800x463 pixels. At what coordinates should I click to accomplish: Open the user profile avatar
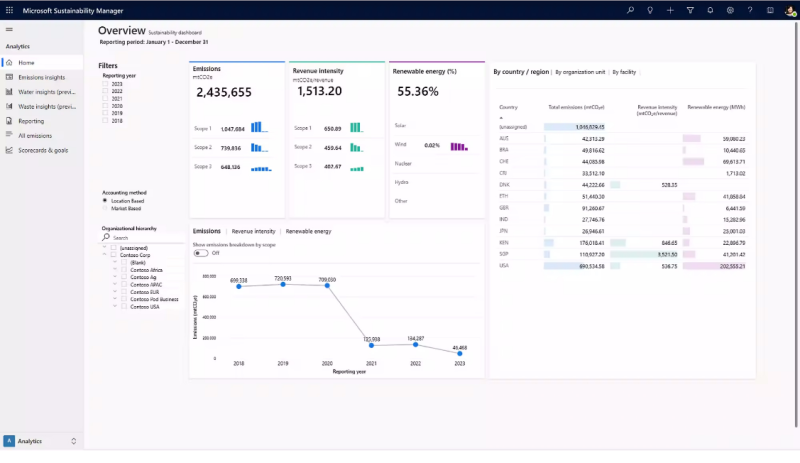pos(790,11)
